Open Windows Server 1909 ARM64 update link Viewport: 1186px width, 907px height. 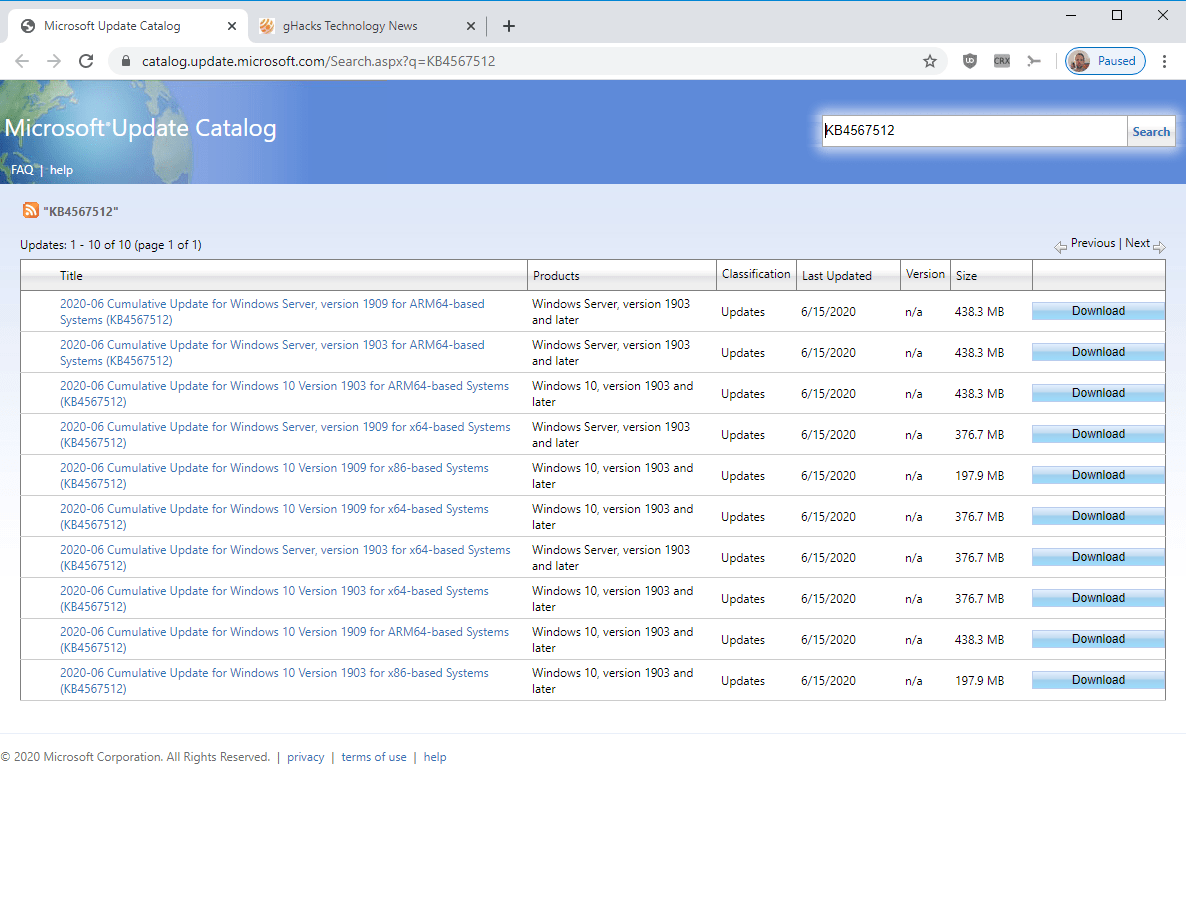(272, 312)
